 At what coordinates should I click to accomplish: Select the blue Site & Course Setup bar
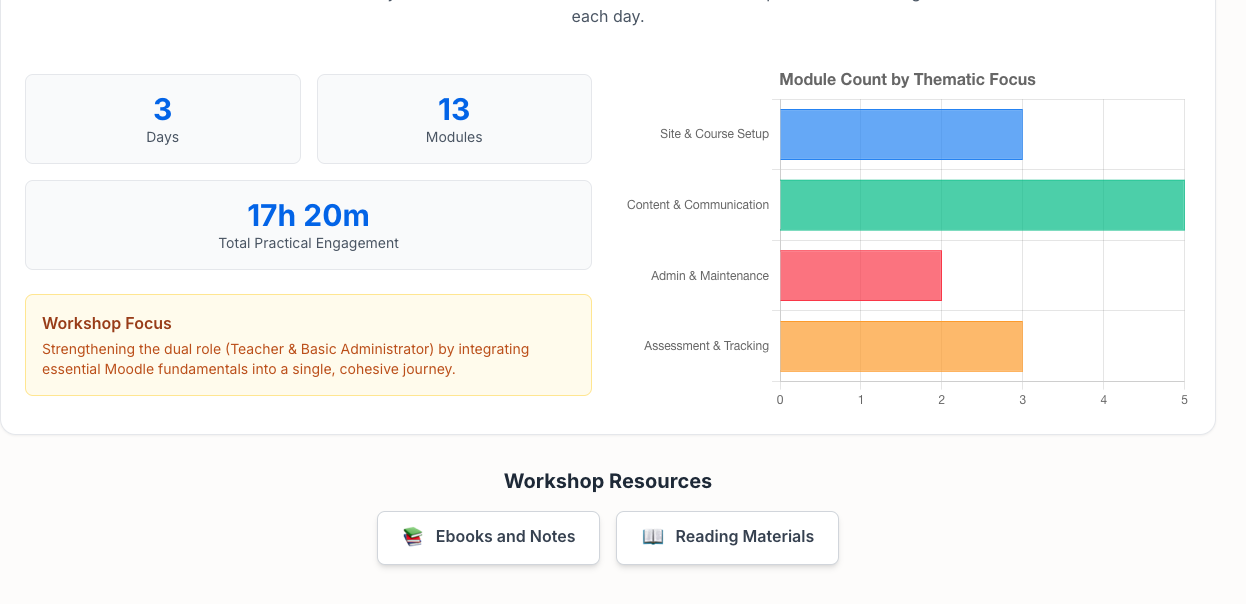click(901, 135)
